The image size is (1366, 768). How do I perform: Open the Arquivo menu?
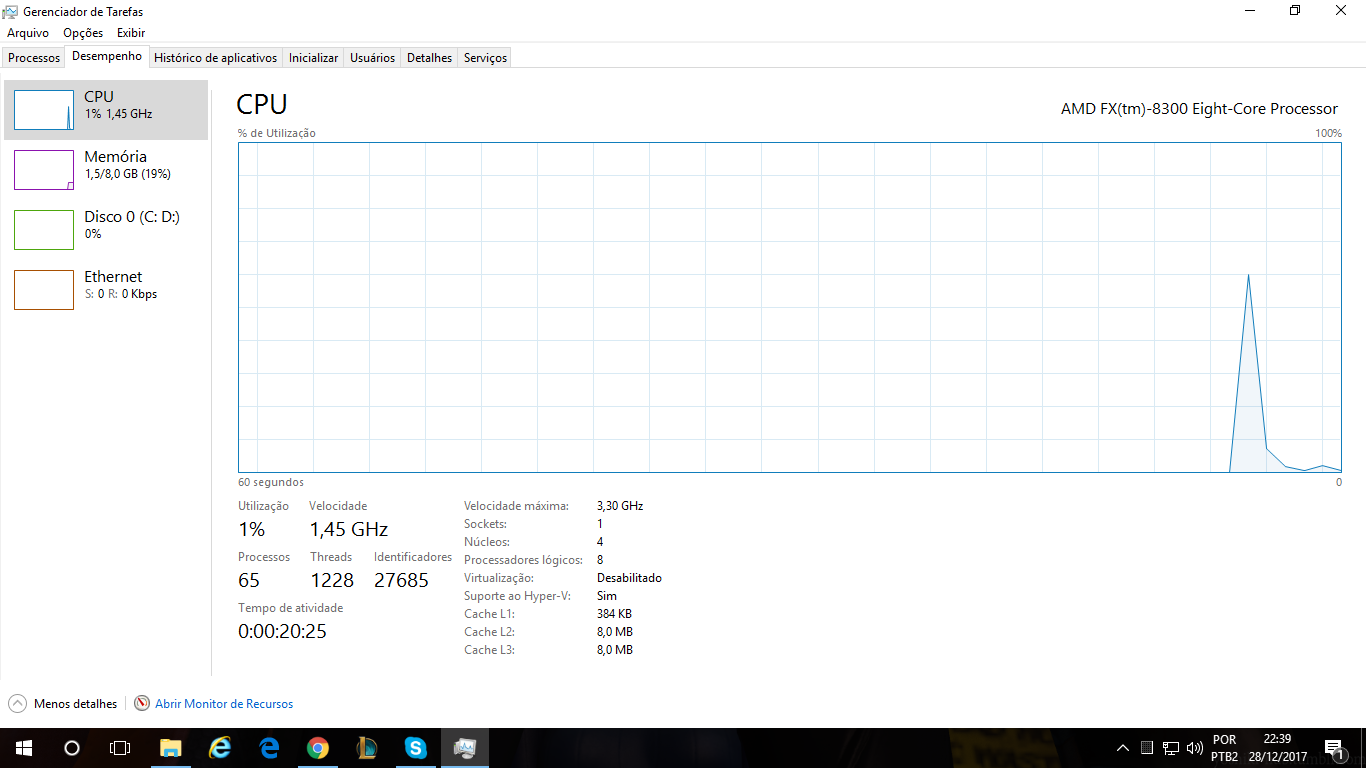pos(28,33)
